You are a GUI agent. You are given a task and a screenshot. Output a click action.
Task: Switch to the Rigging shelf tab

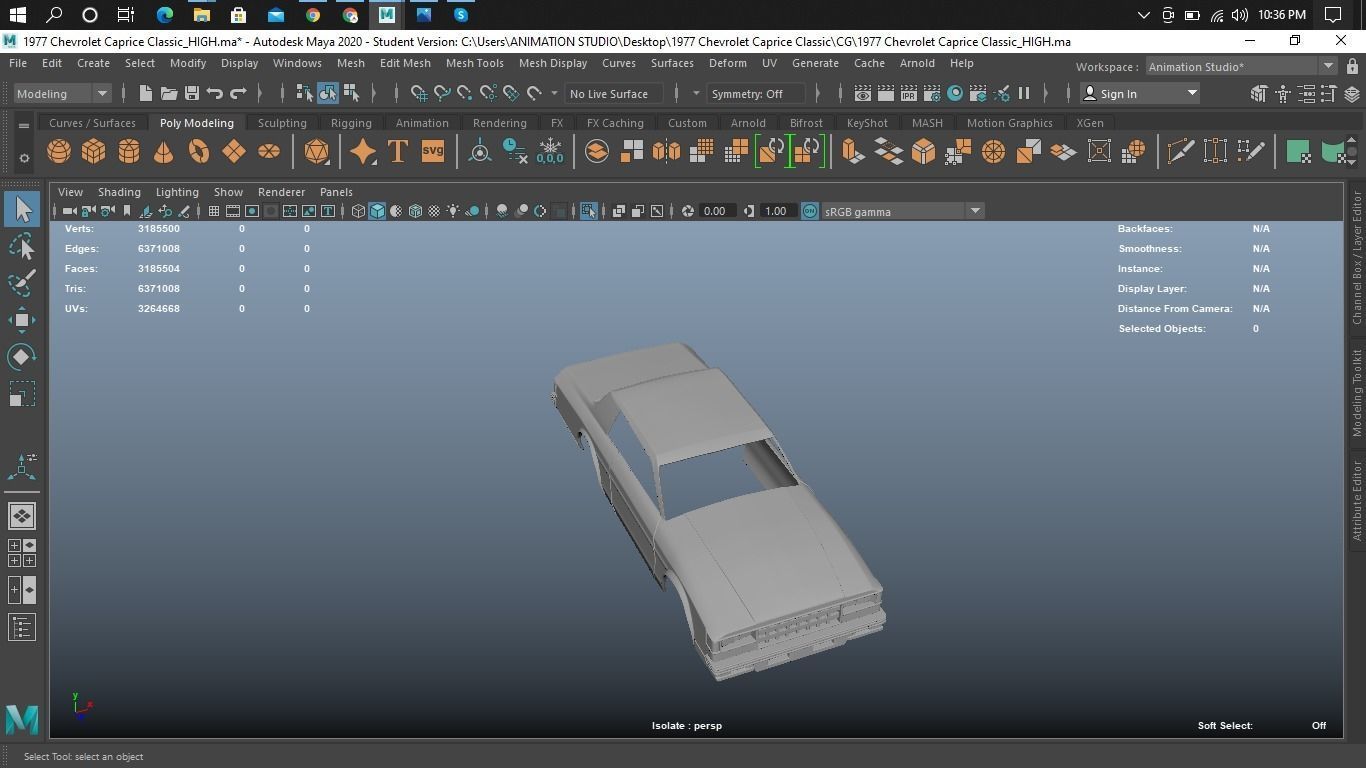(351, 123)
